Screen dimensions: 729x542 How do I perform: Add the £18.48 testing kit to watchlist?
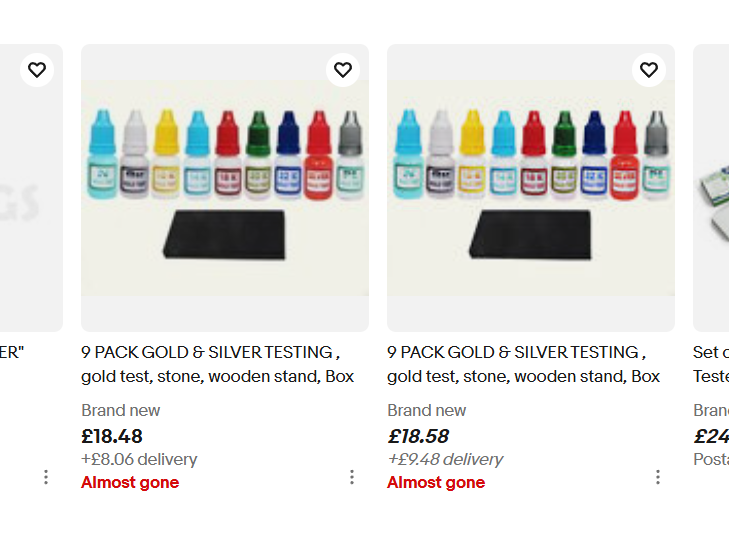[343, 70]
